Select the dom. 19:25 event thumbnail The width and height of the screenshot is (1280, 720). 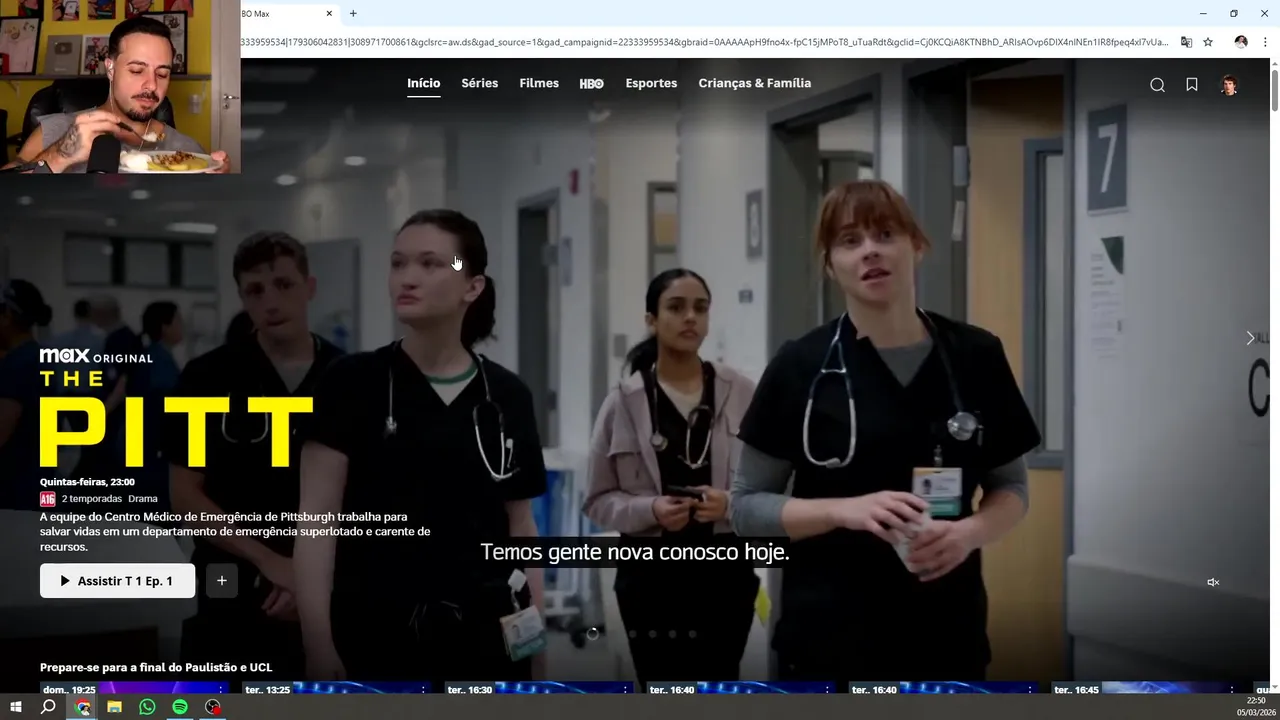(x=134, y=688)
